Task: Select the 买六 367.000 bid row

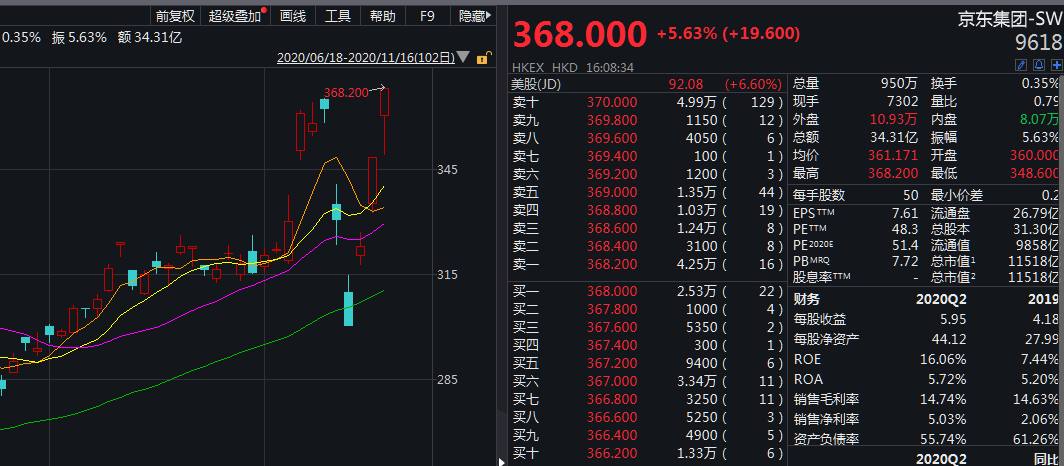Action: (647, 381)
